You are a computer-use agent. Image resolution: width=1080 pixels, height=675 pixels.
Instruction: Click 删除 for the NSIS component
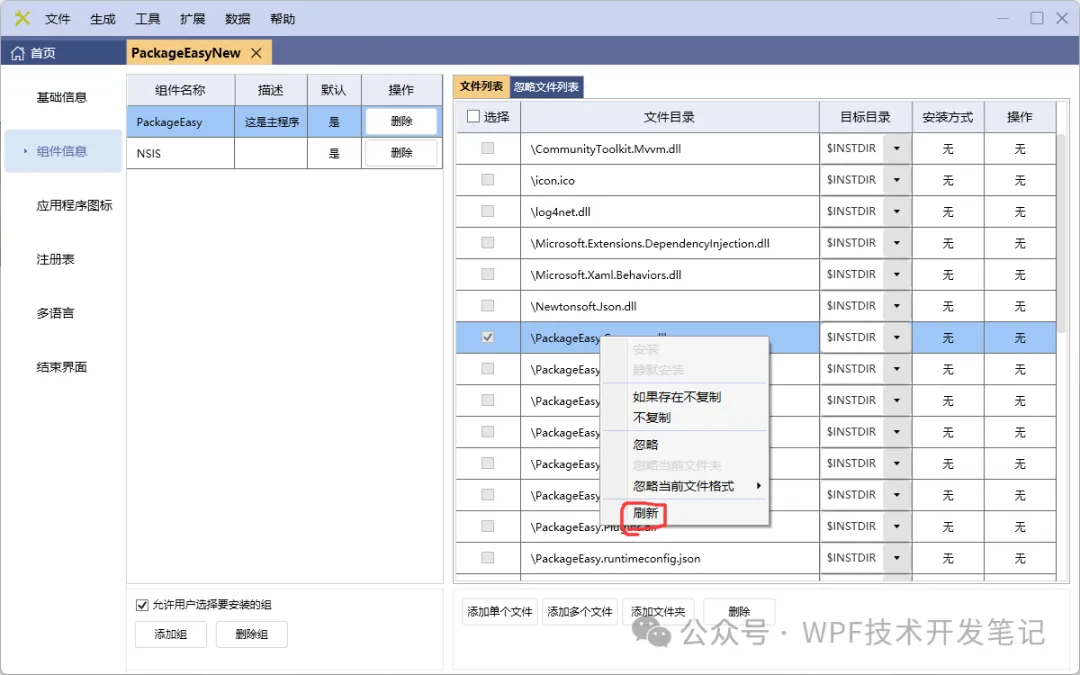(x=402, y=153)
